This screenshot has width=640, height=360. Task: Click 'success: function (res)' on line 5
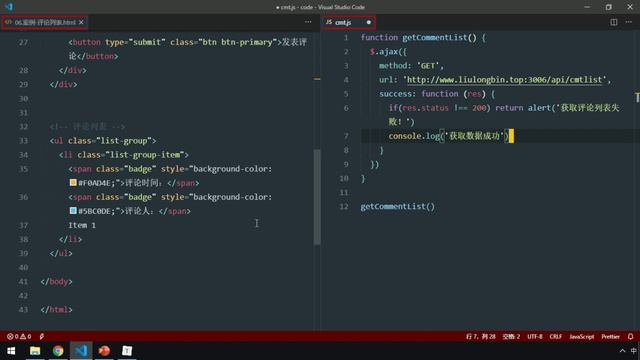(x=437, y=94)
